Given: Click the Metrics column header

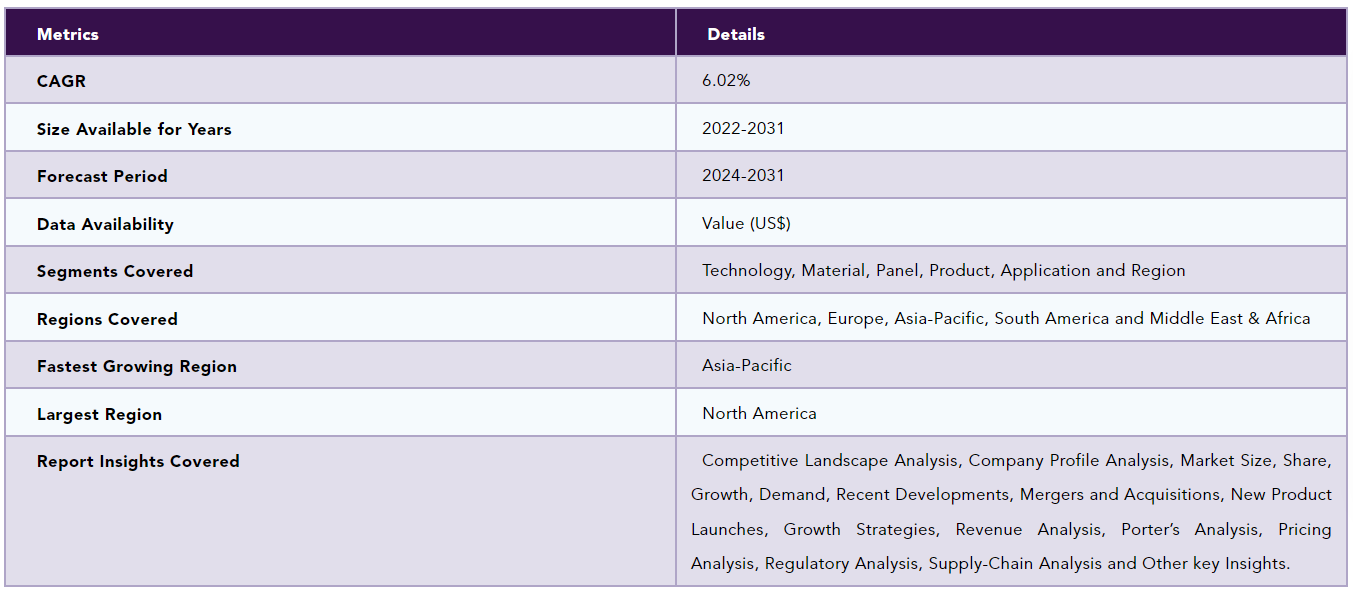Looking at the screenshot, I should (68, 34).
